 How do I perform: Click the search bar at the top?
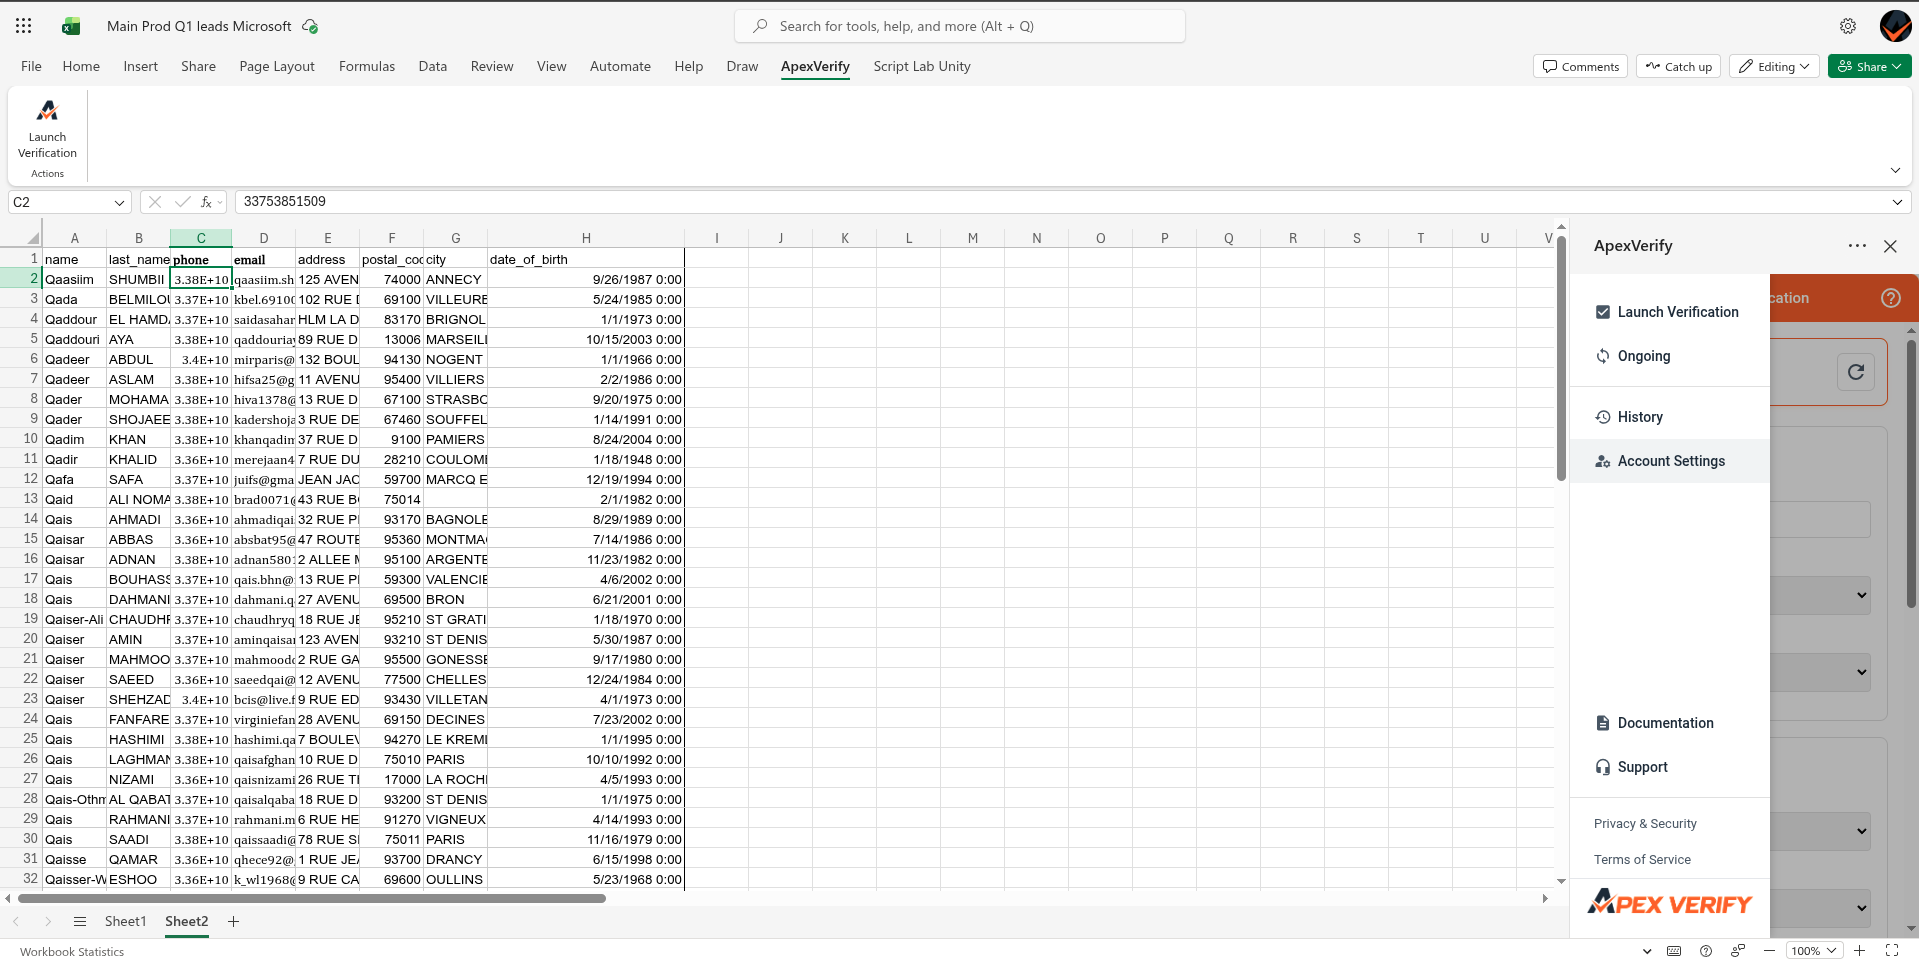[x=959, y=26]
